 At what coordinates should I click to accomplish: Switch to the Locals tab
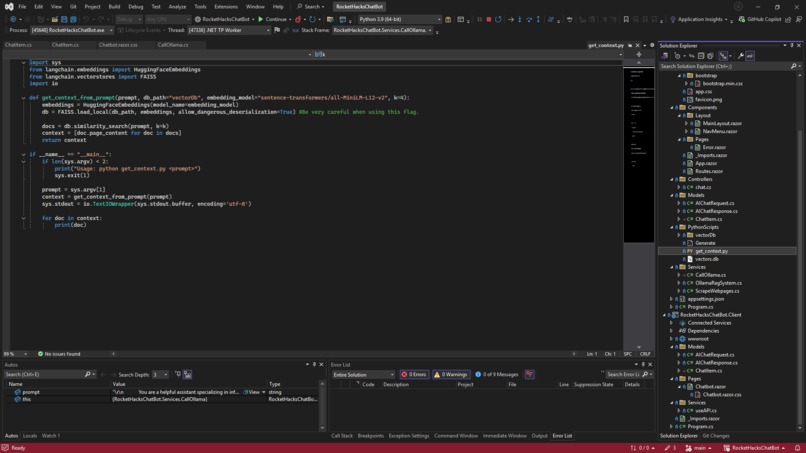(30, 436)
